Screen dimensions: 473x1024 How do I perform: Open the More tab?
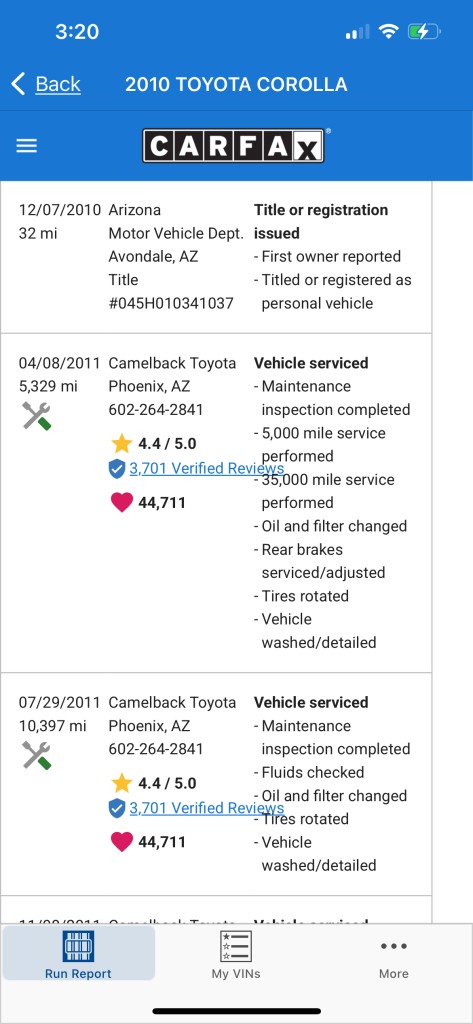click(x=394, y=957)
